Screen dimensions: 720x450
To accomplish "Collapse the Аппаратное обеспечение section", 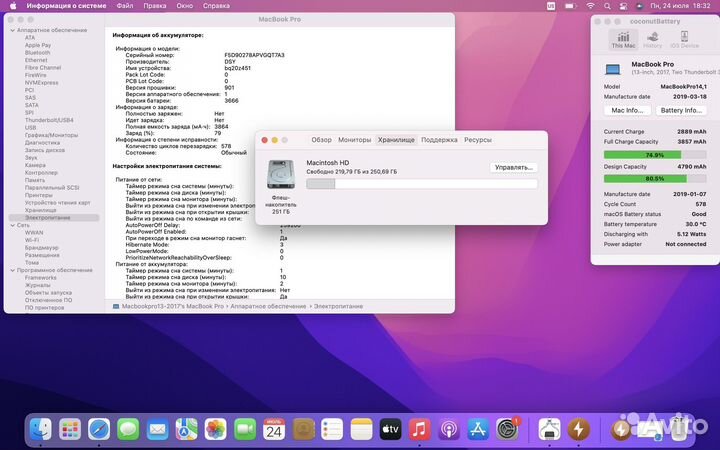I will click(x=12, y=30).
